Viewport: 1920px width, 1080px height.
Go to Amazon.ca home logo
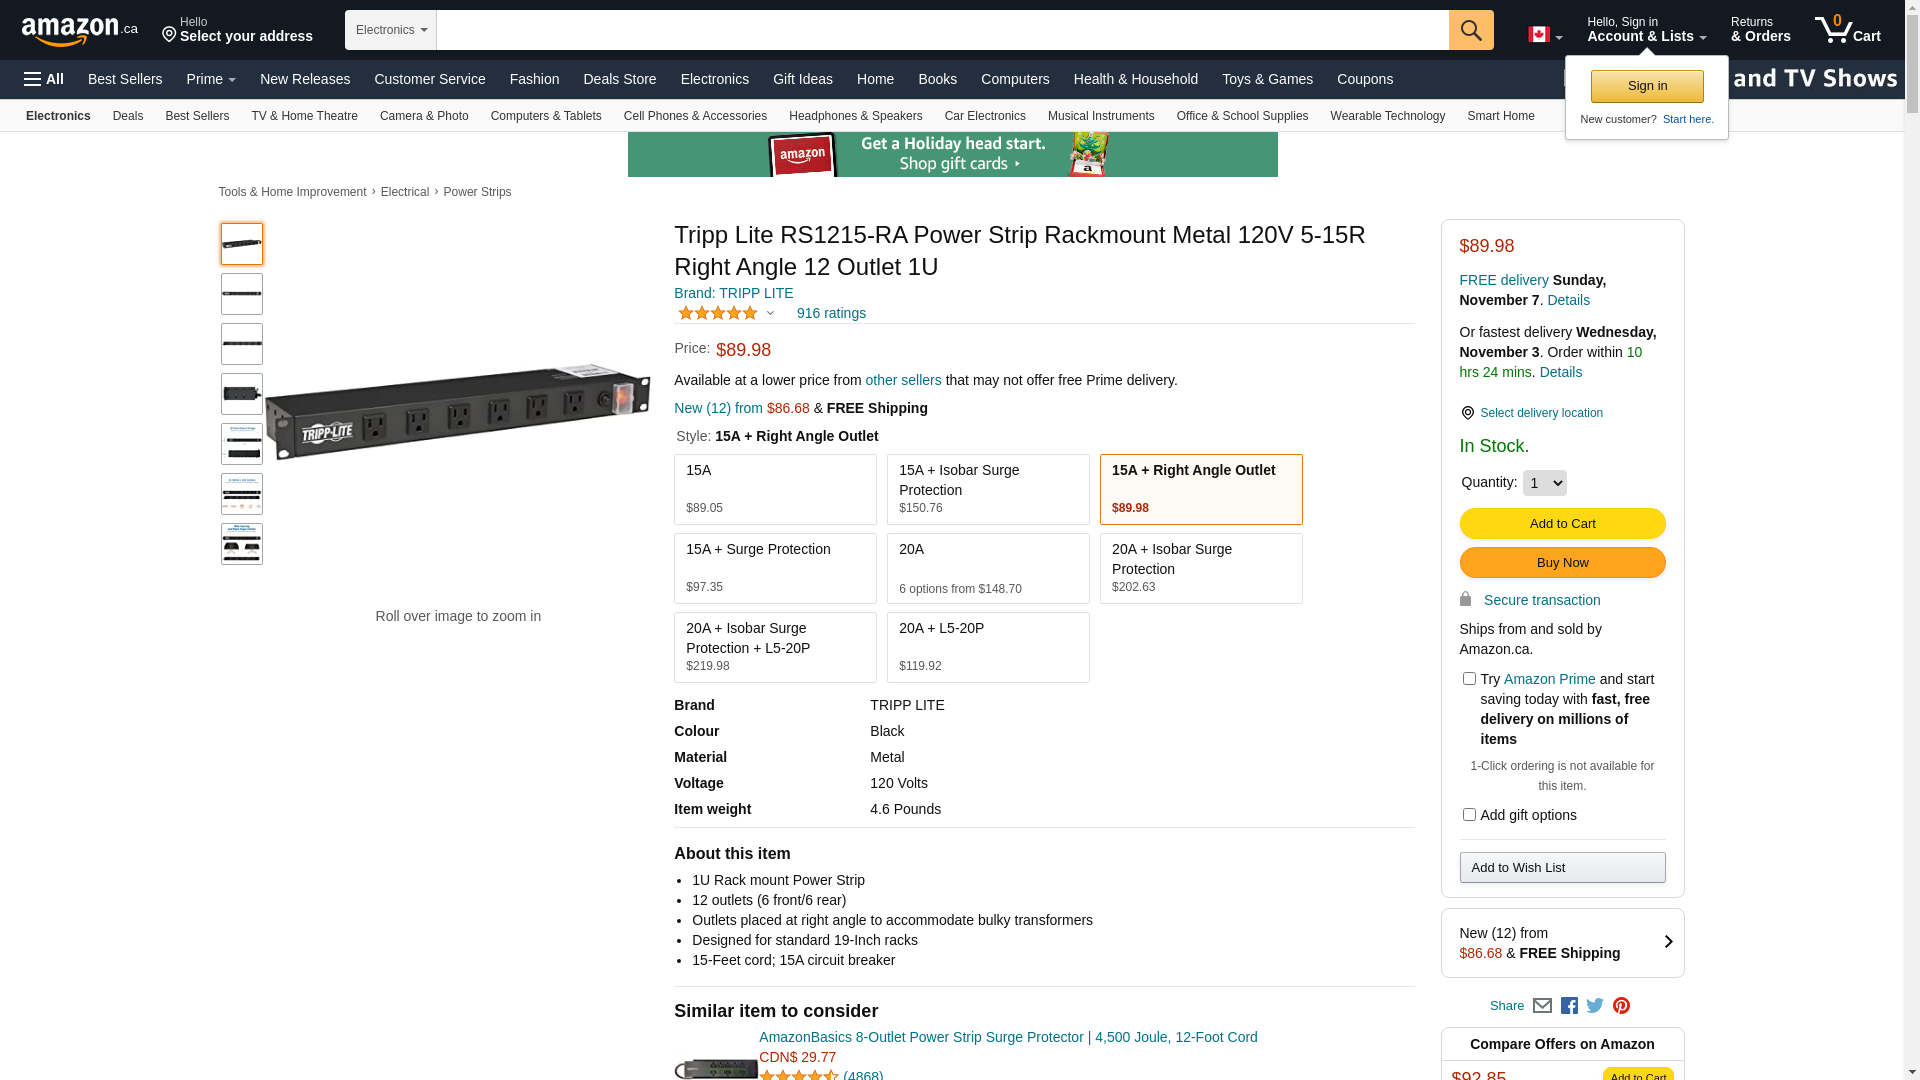tap(79, 31)
